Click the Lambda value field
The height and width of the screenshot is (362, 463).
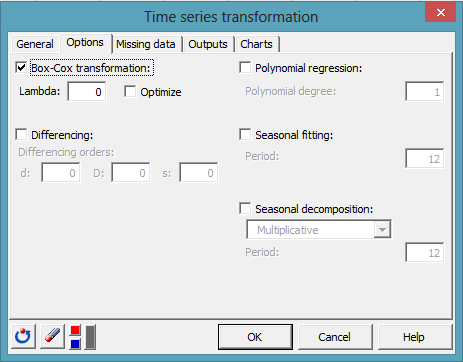87,91
